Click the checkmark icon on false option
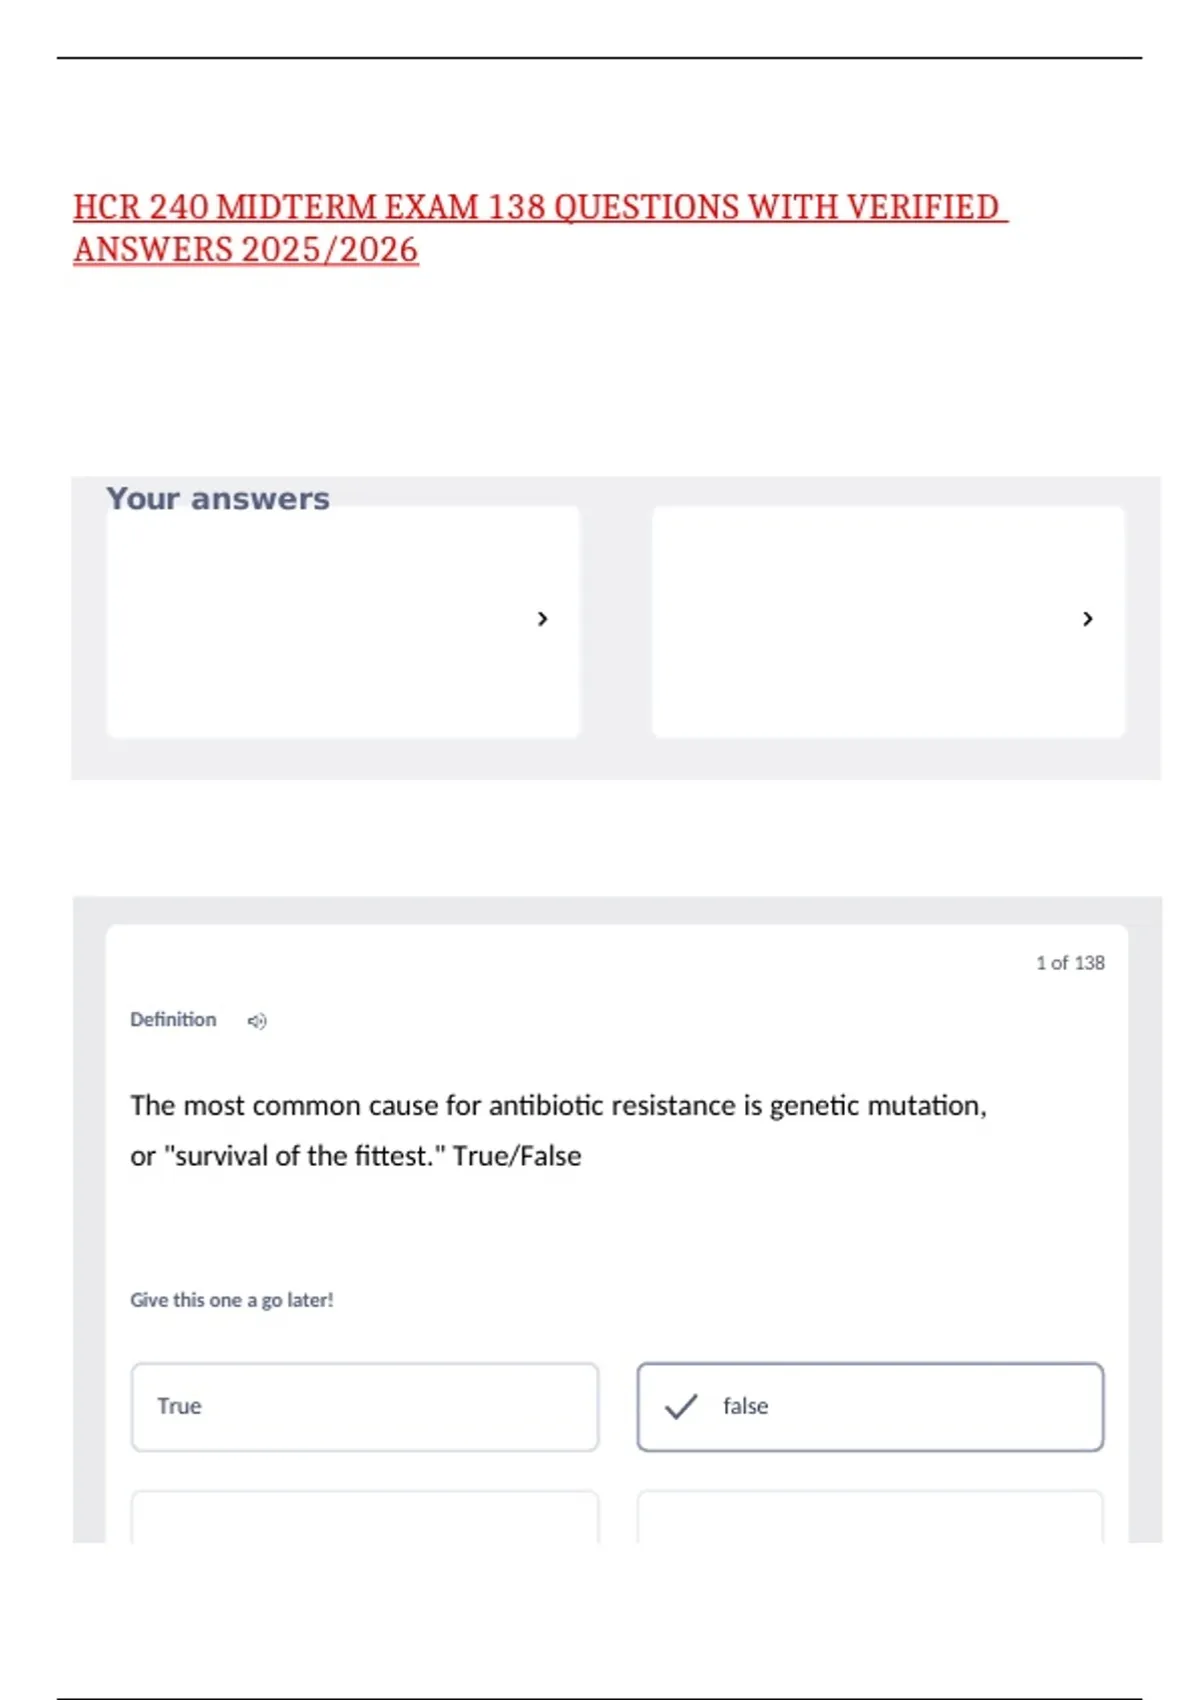This screenshot has width=1200, height=1700. click(x=681, y=1406)
